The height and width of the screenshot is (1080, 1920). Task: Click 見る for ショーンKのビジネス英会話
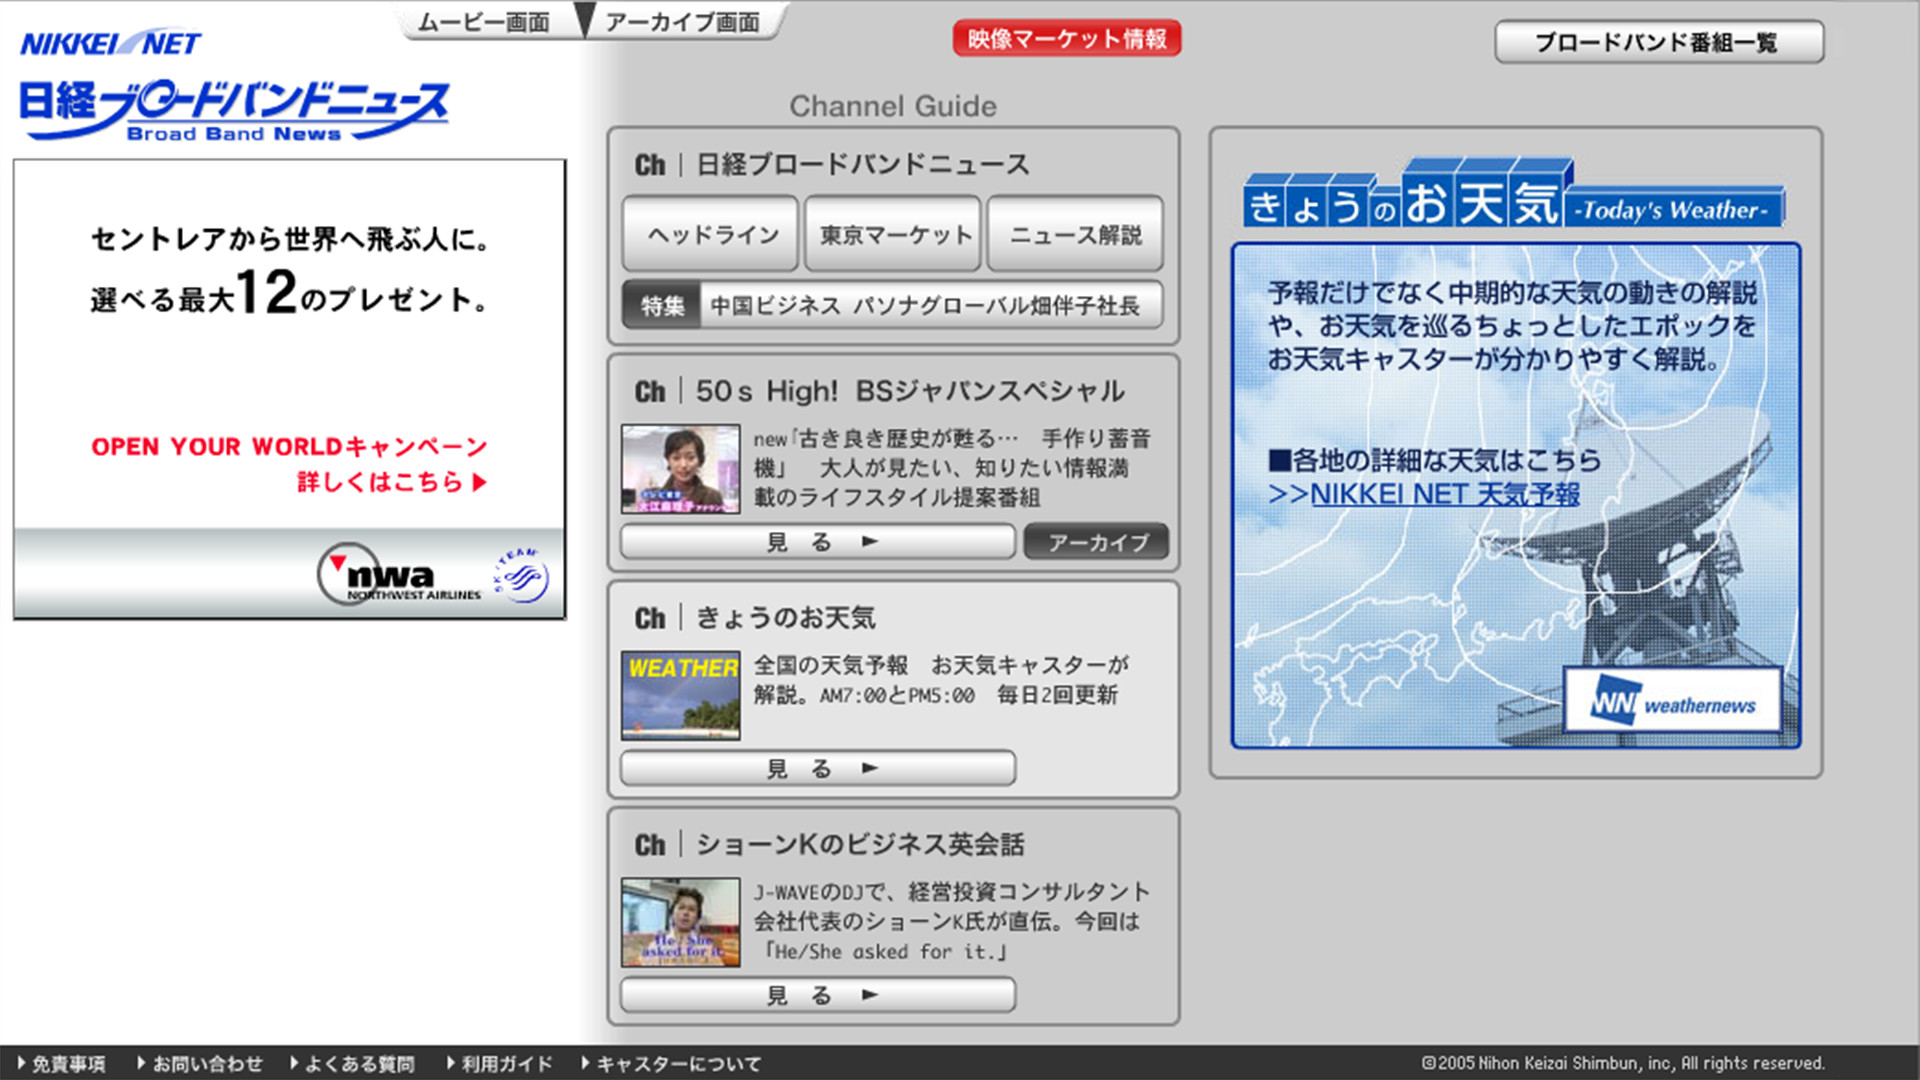point(818,995)
